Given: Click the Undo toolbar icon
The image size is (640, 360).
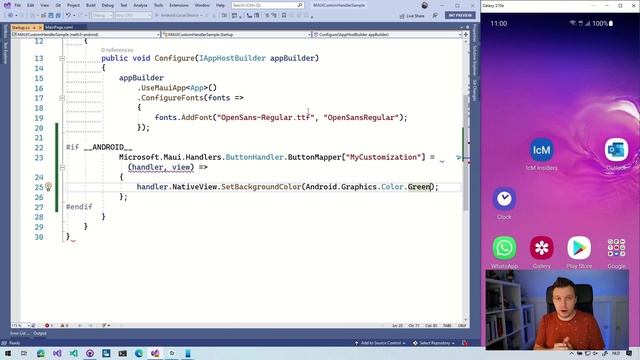Looking at the screenshot, I should pos(68,16).
